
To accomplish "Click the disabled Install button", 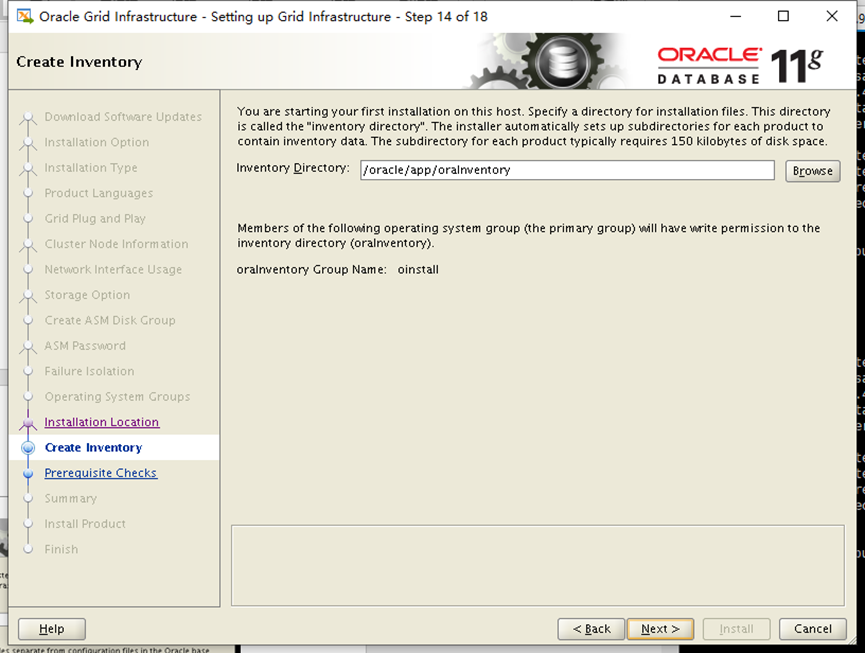I will (x=736, y=629).
